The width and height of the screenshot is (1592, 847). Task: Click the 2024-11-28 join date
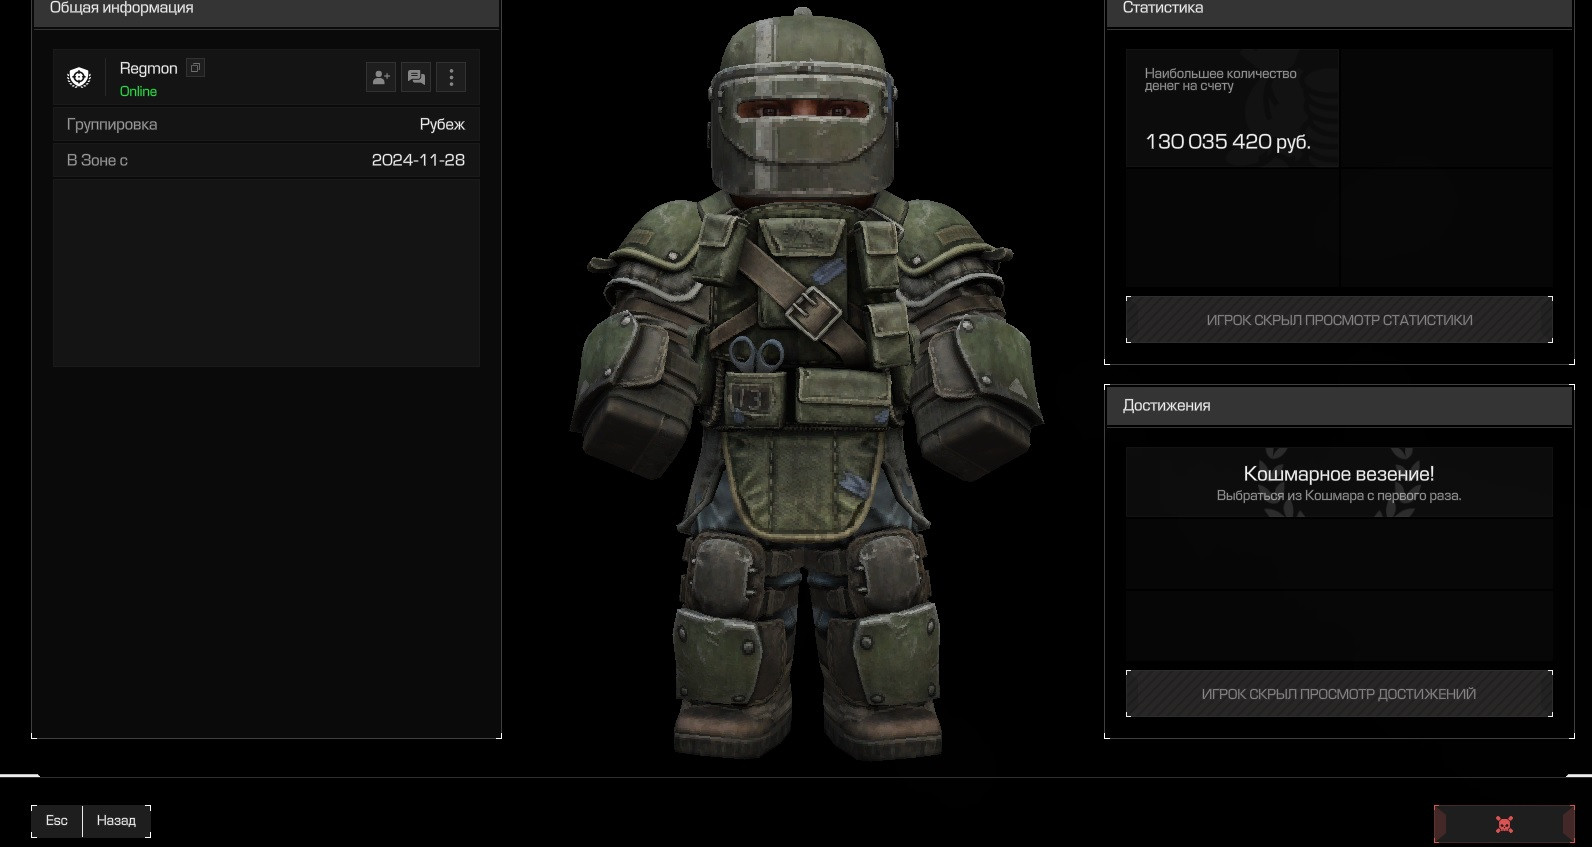pos(418,160)
